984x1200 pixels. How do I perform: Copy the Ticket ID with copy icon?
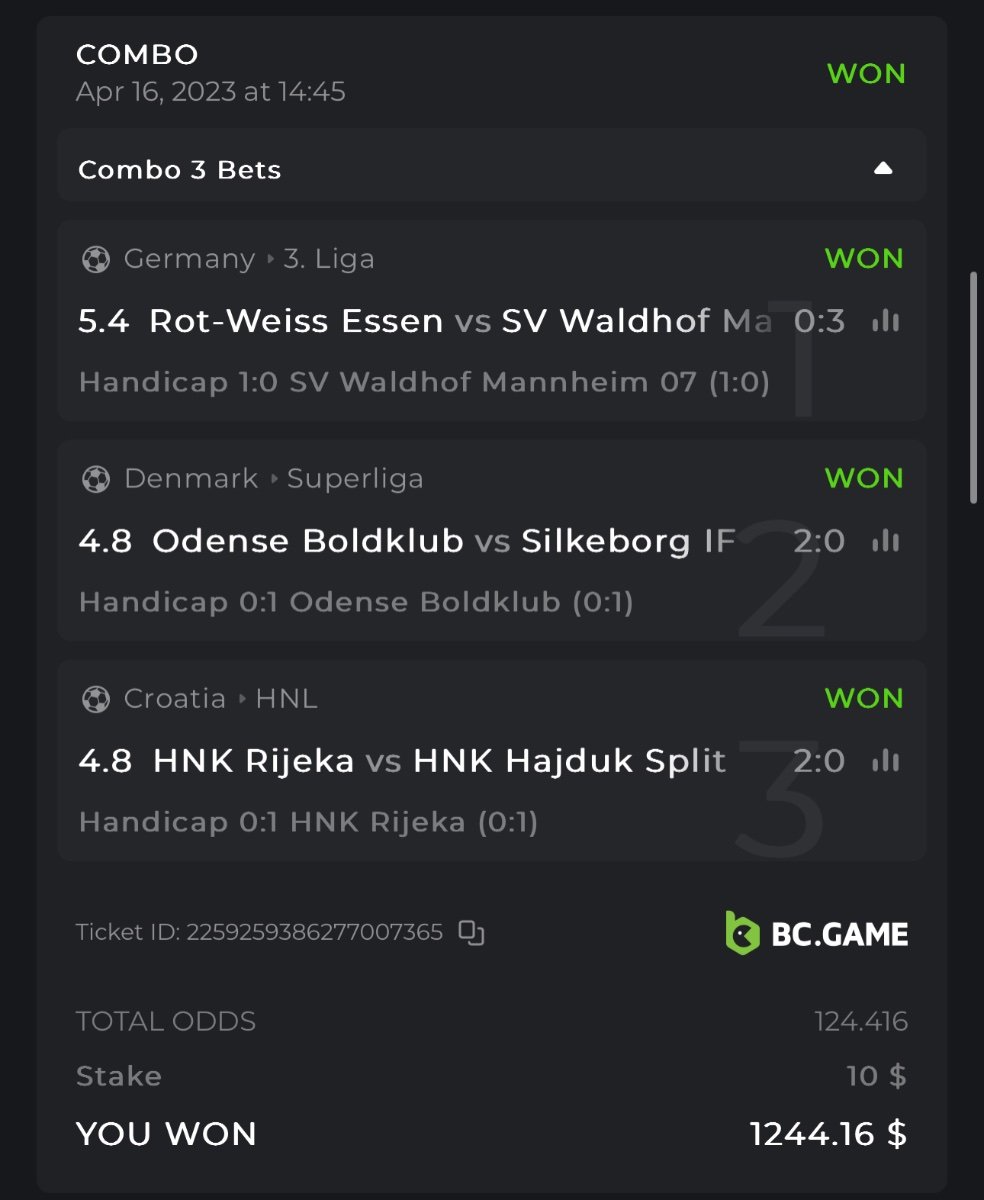[471, 933]
